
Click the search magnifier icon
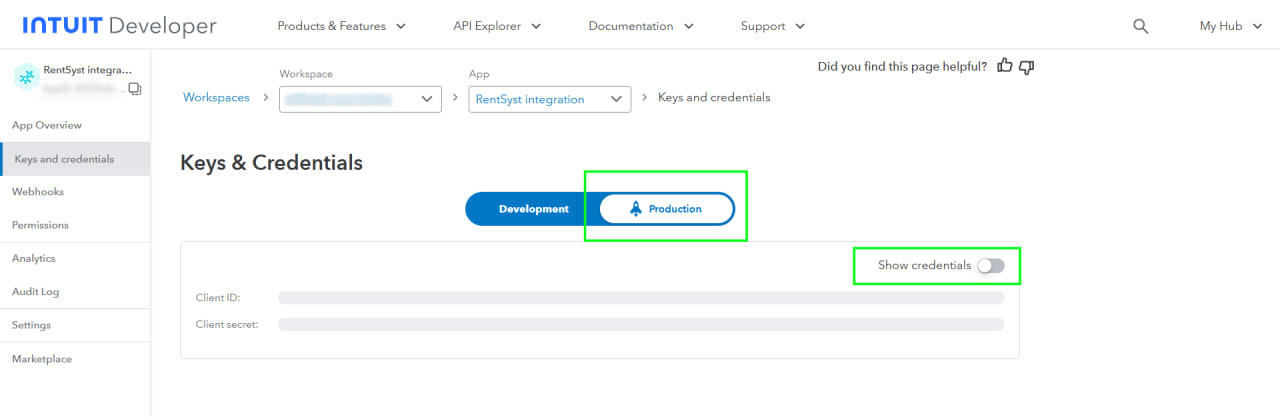(x=1140, y=26)
